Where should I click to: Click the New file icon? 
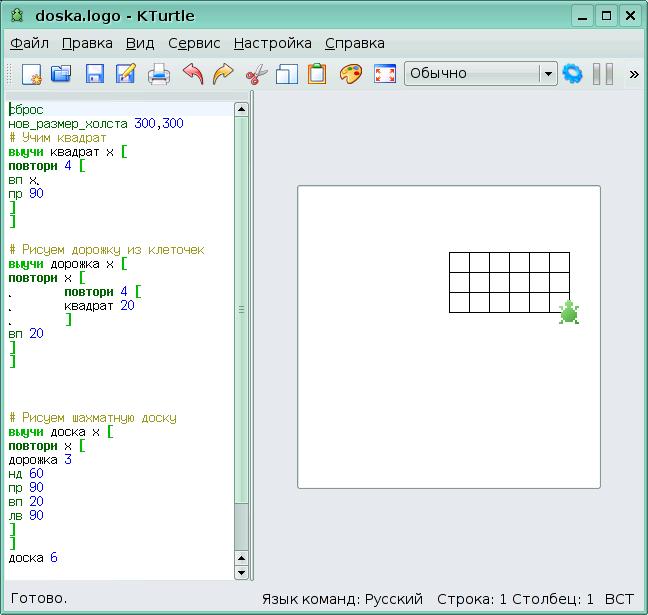[x=31, y=74]
